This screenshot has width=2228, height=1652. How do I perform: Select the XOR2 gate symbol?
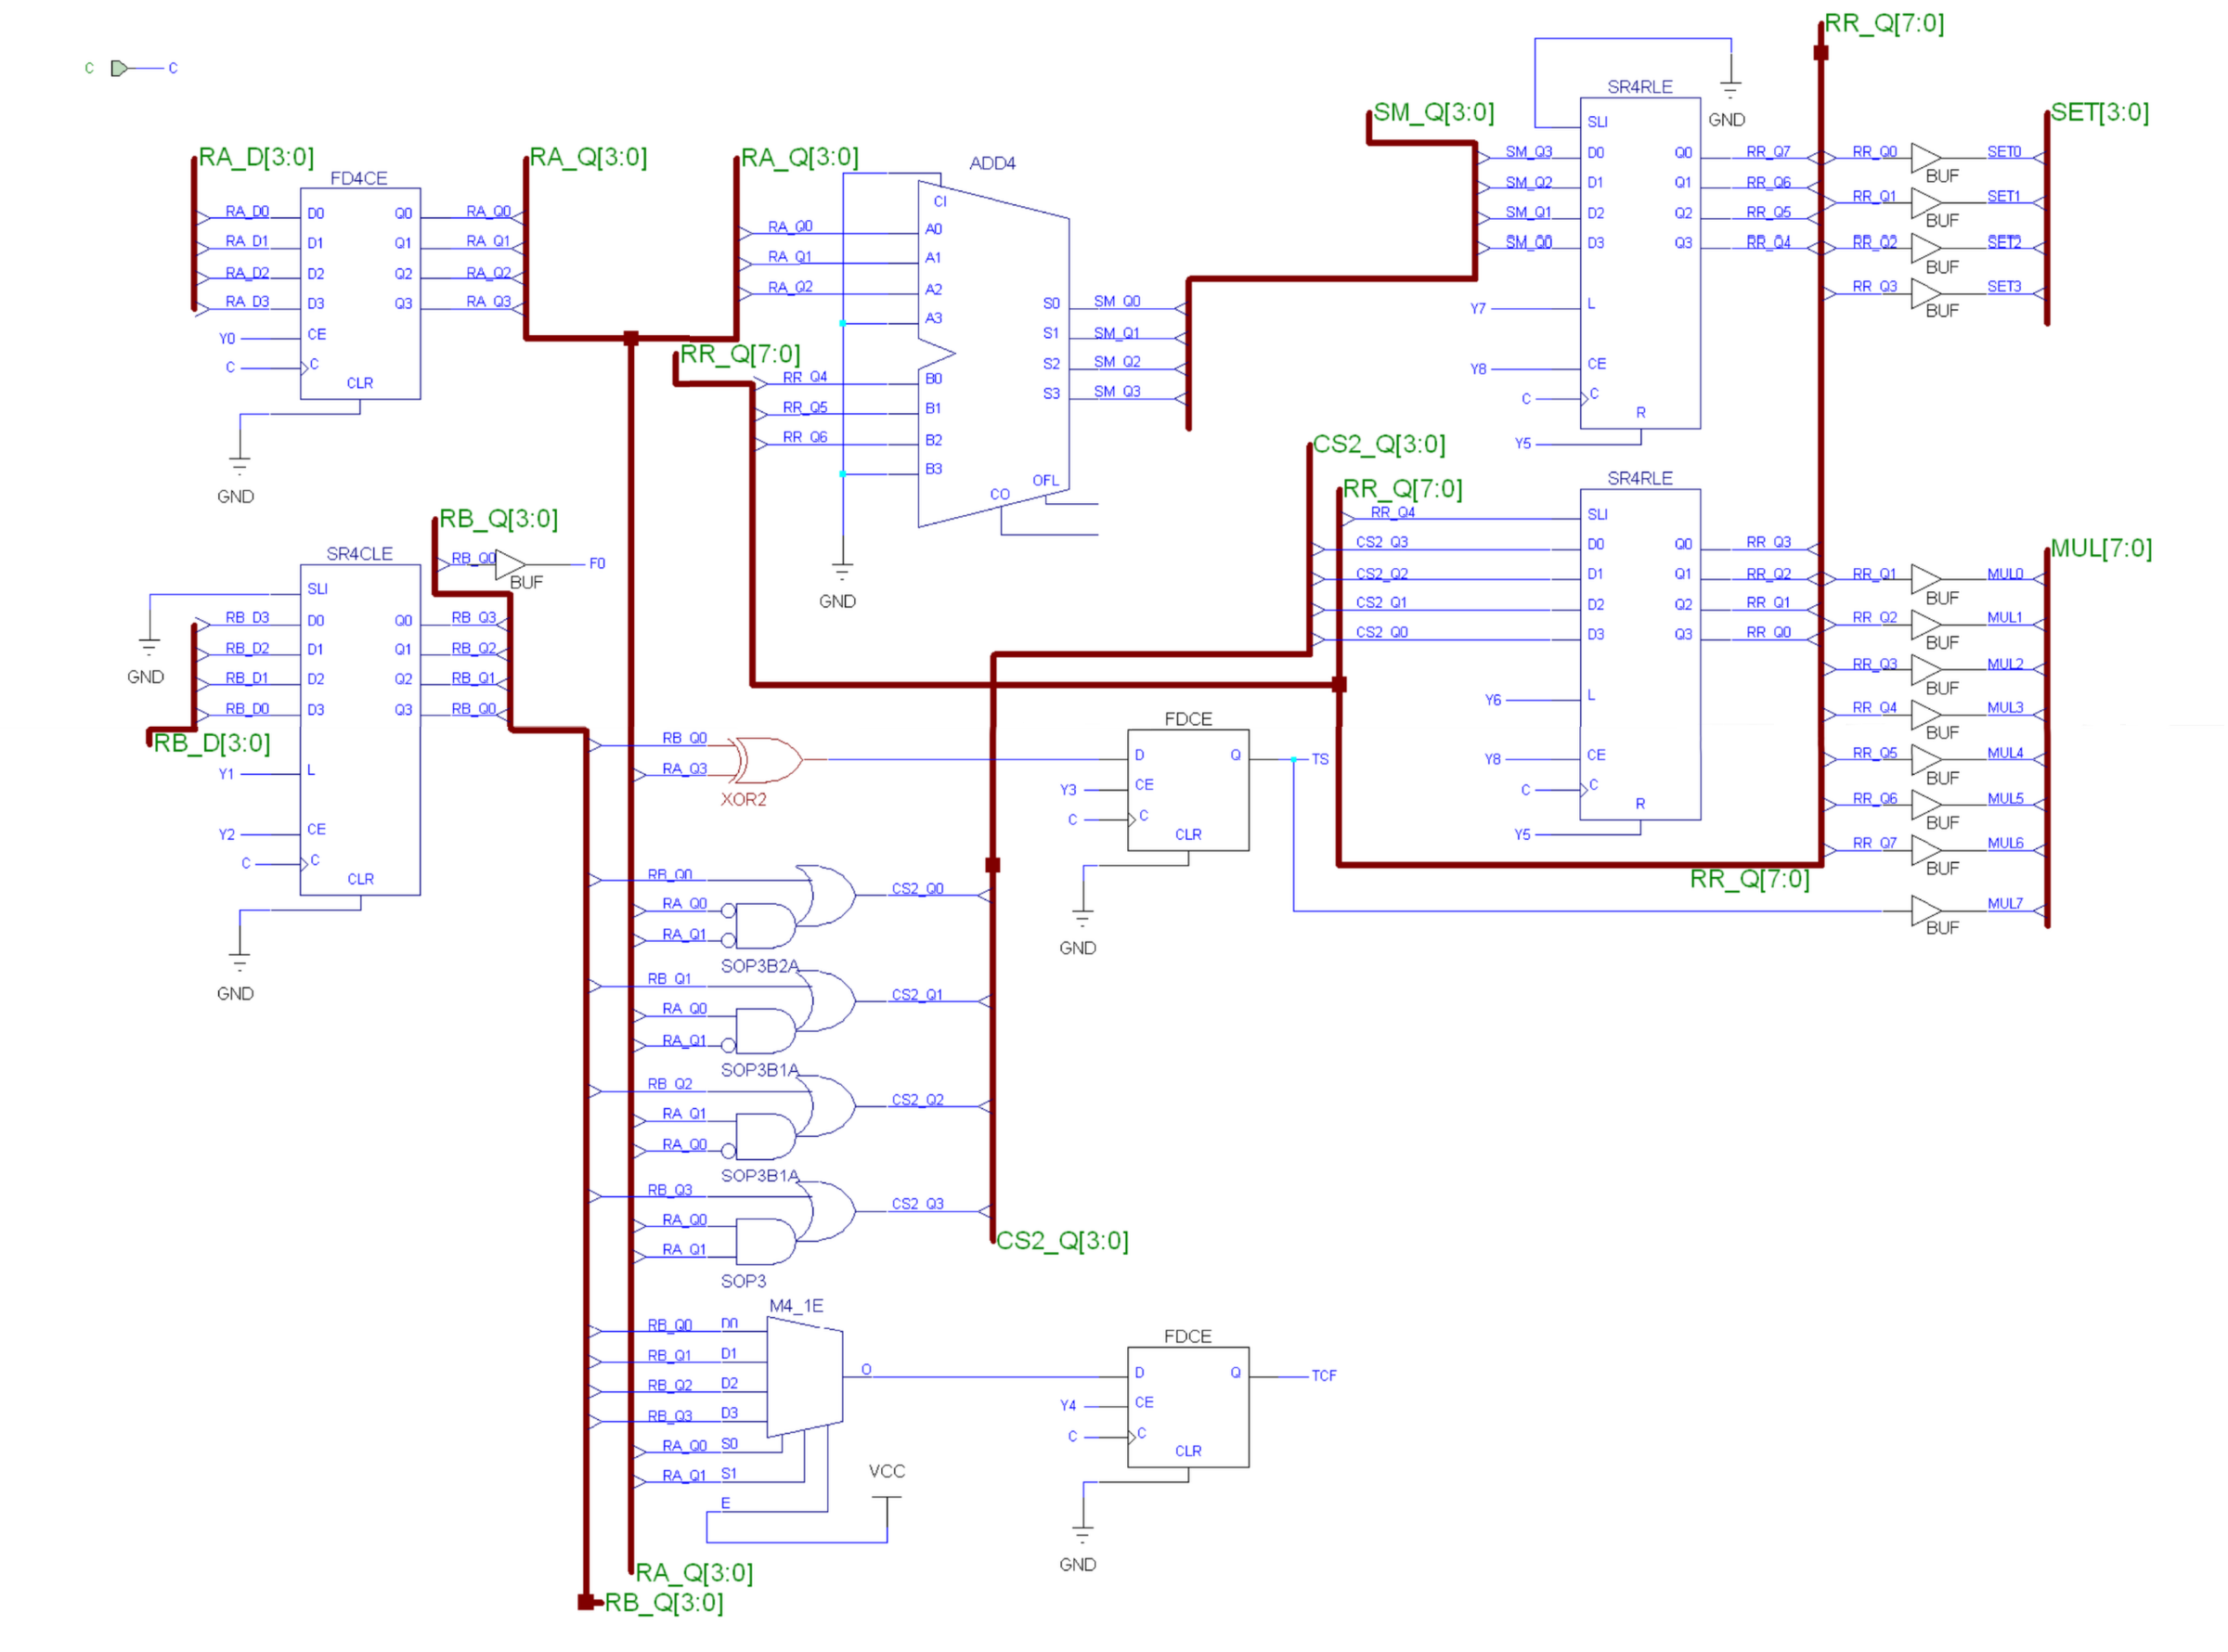pos(769,761)
